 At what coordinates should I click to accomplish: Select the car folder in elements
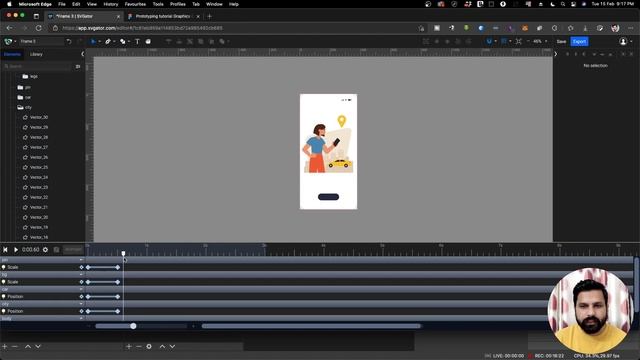tap(24, 97)
